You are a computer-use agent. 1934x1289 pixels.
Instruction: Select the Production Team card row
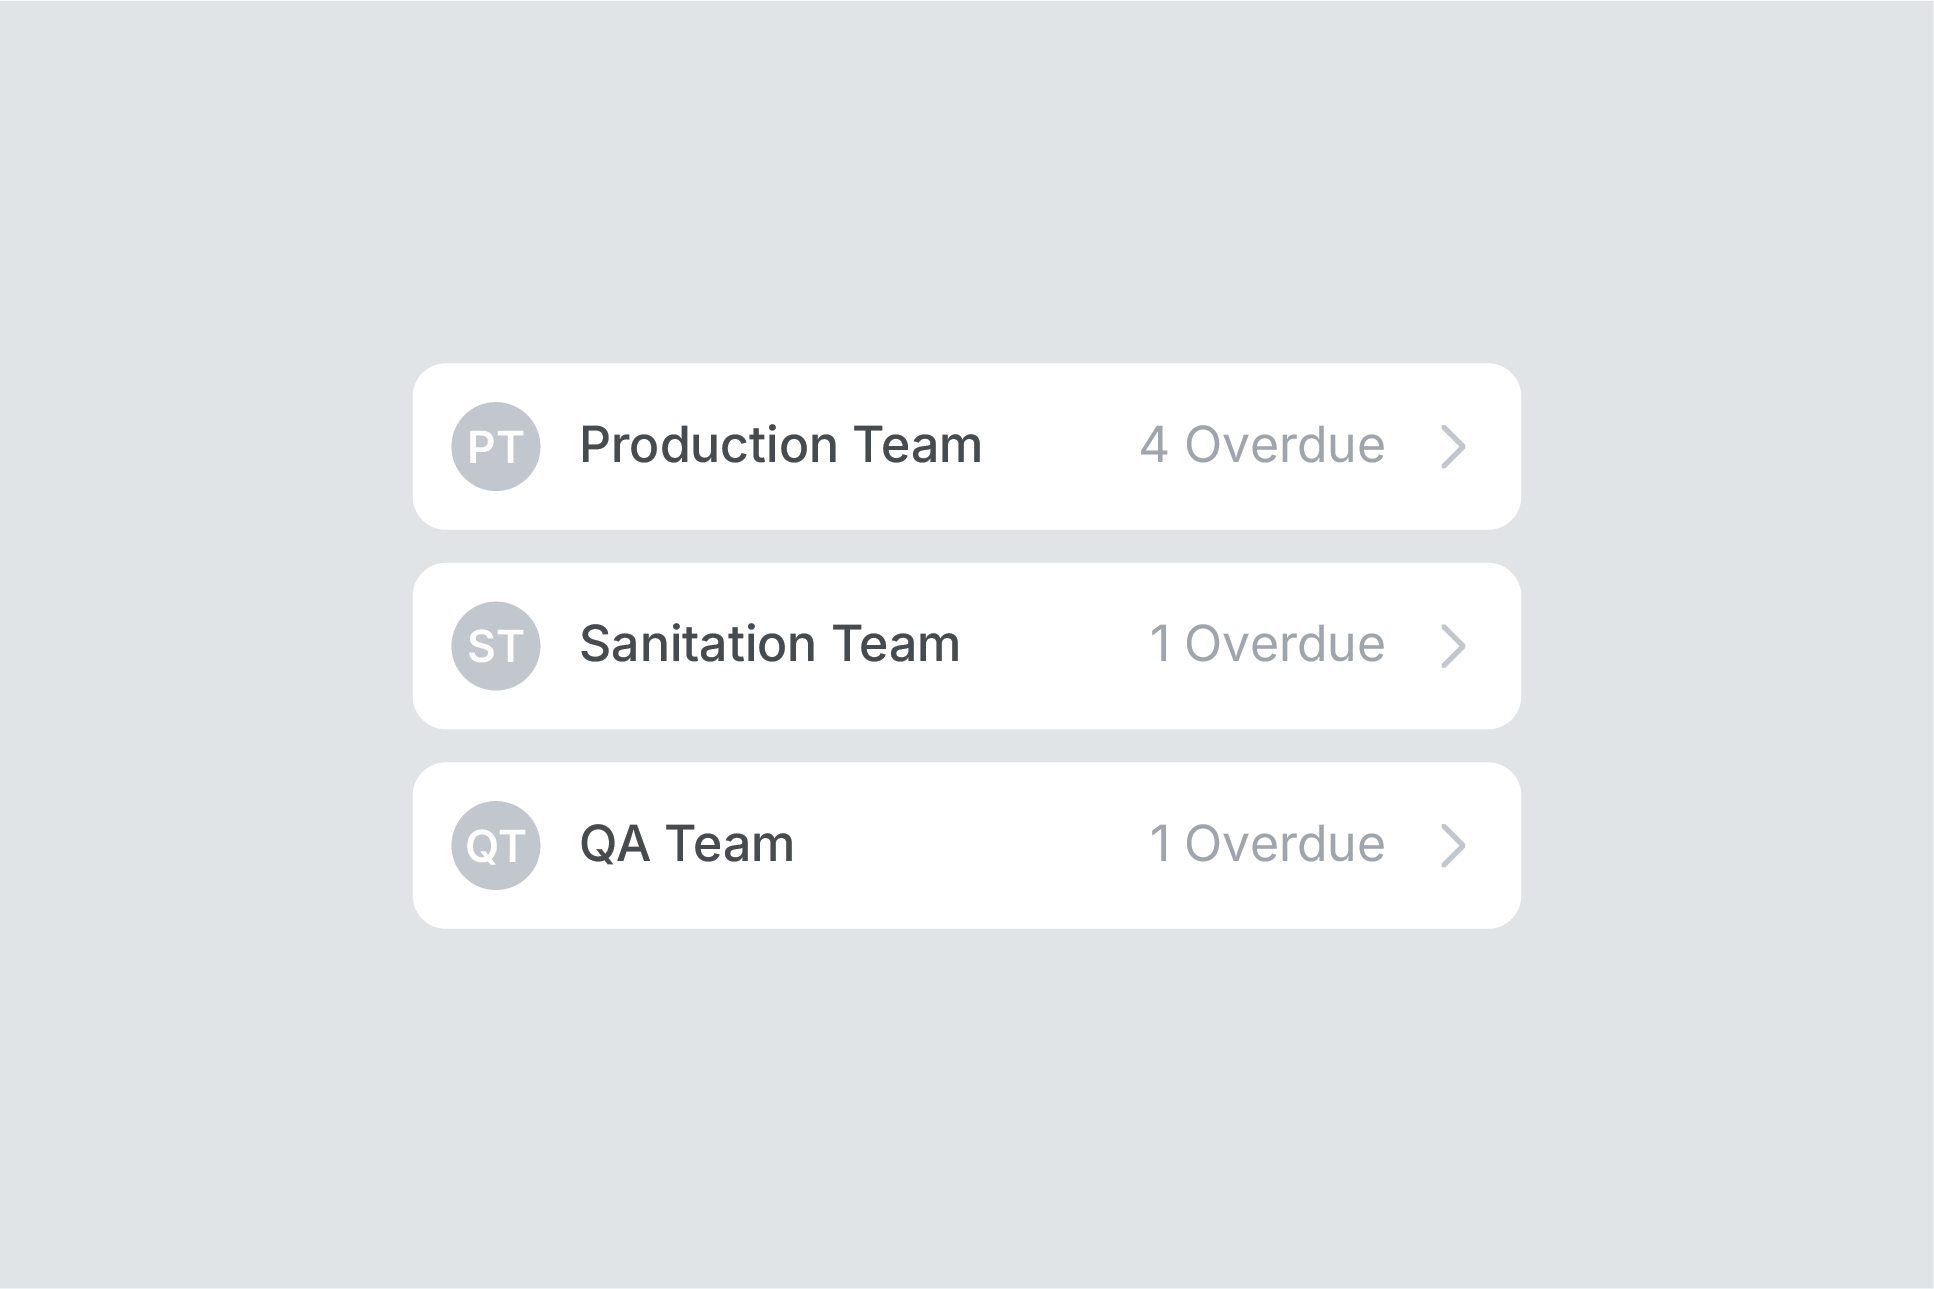coord(967,446)
